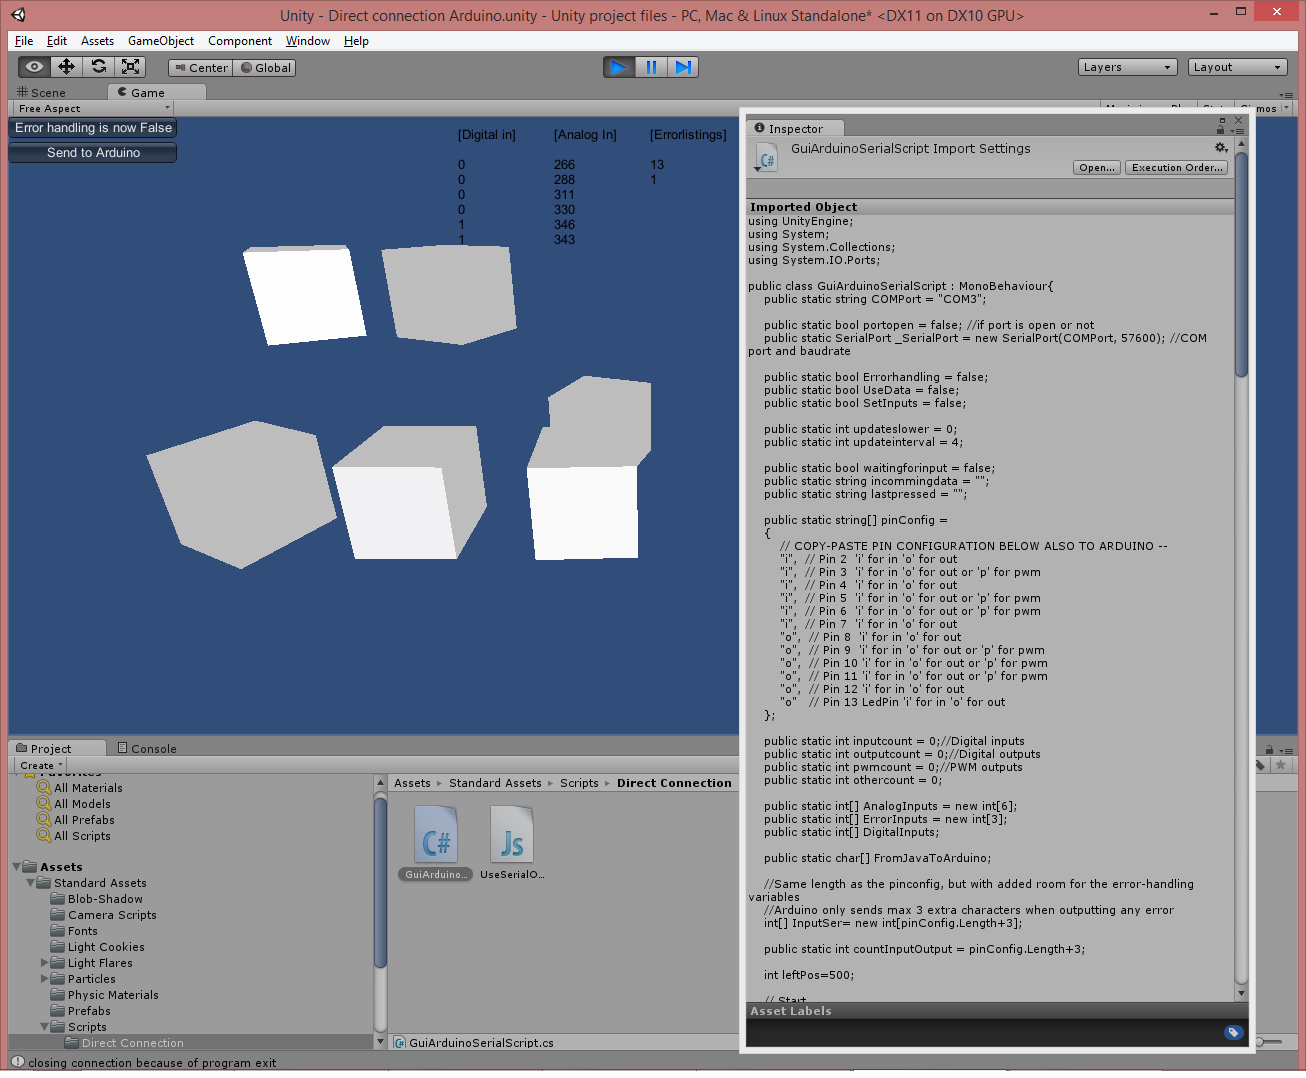Advance one frame with Step button
The height and width of the screenshot is (1078, 1306).
click(683, 67)
